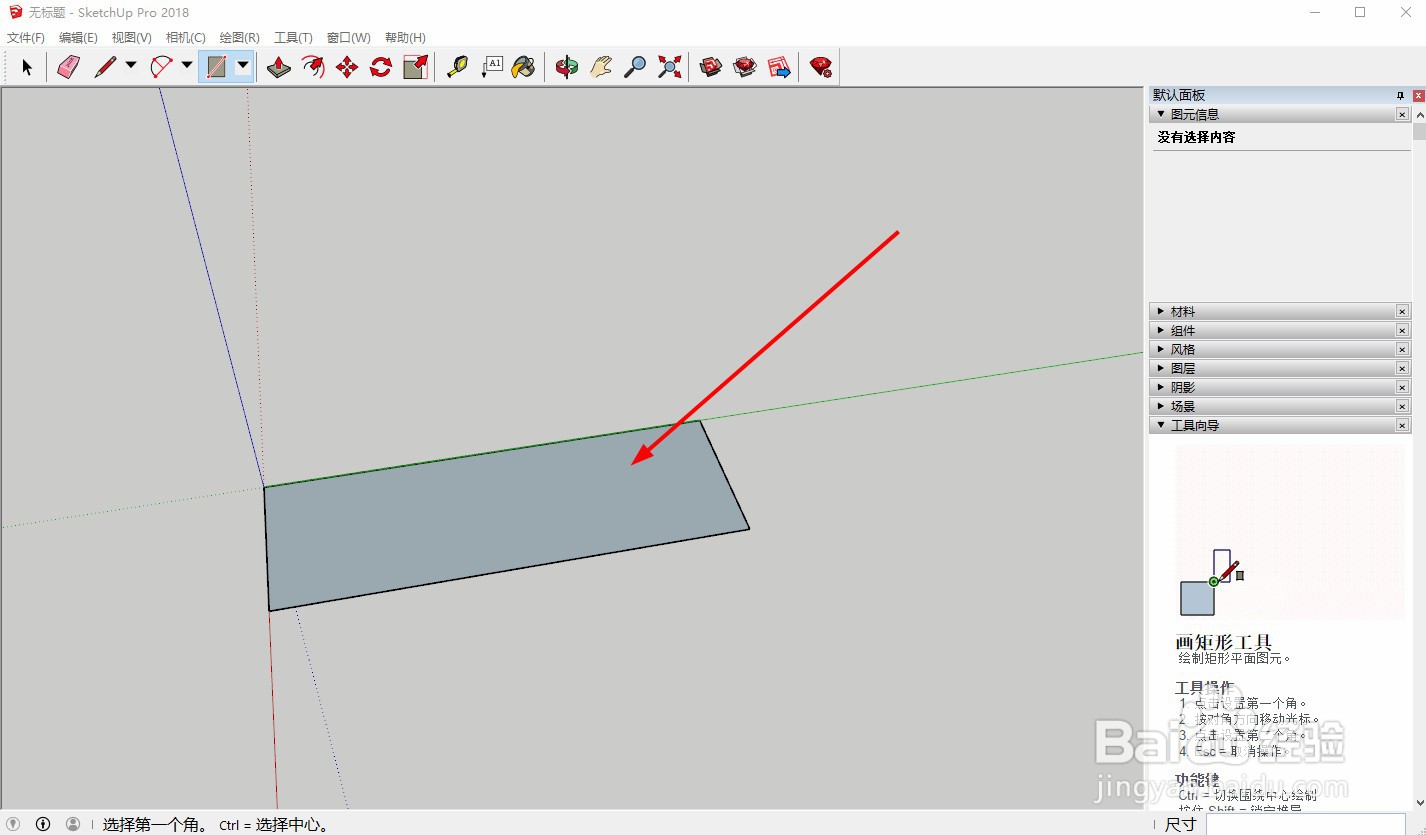The width and height of the screenshot is (1426, 835).
Task: Select the Paint Bucket tool
Action: point(524,67)
